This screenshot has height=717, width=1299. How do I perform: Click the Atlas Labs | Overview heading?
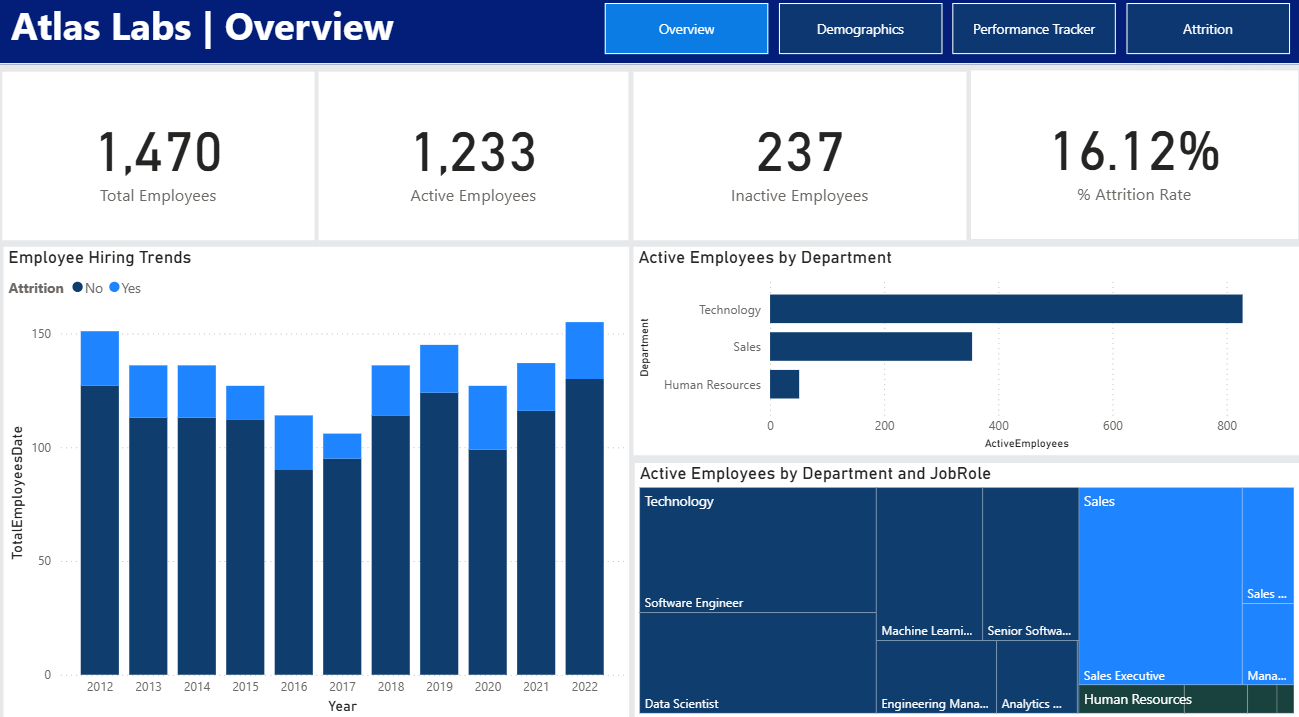click(203, 27)
